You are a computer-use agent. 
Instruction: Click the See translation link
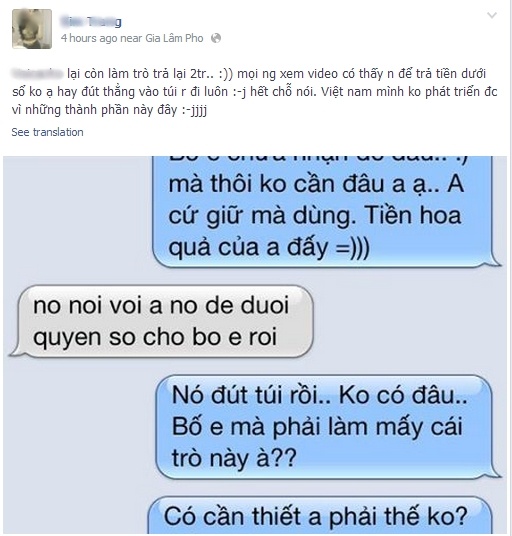(x=48, y=132)
